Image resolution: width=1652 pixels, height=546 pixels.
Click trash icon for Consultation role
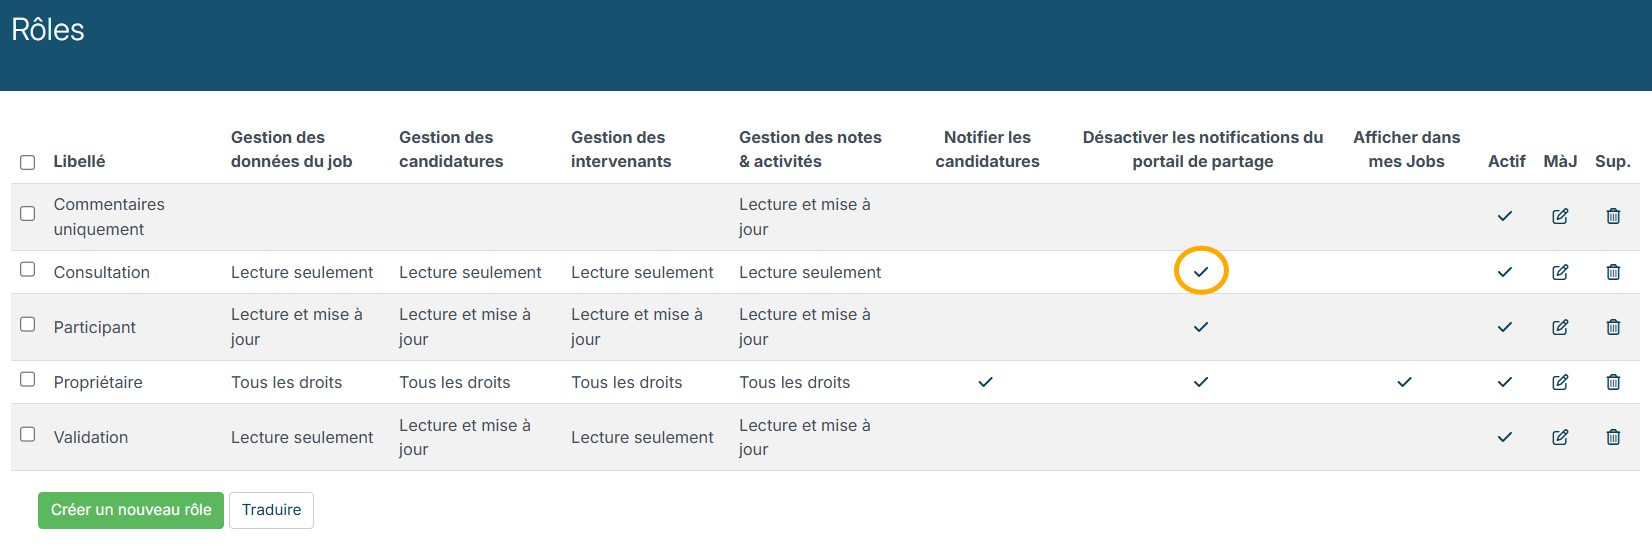(x=1613, y=272)
